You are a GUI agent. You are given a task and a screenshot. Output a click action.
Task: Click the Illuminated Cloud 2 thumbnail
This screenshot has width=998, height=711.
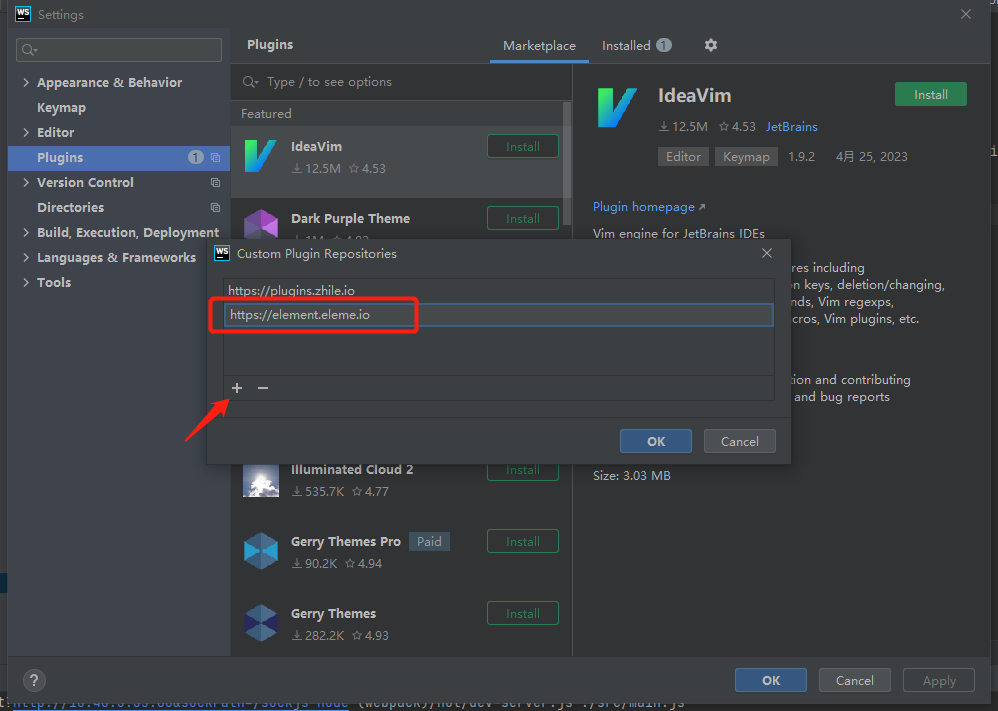[x=261, y=481]
